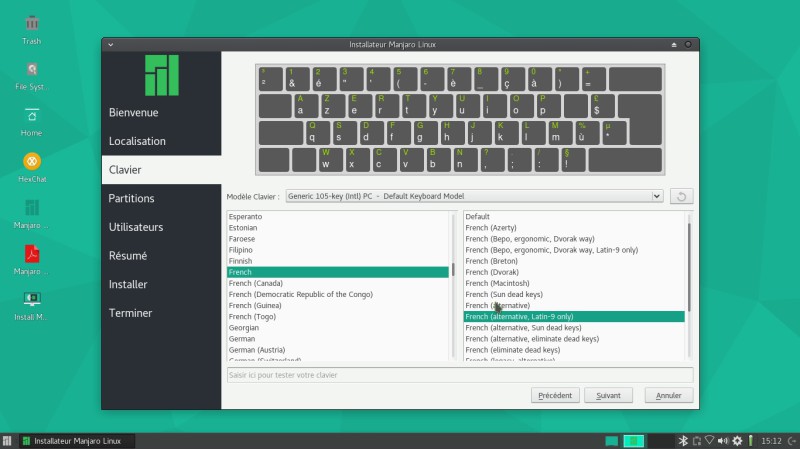
Task: Click the Précédent button
Action: coord(555,395)
